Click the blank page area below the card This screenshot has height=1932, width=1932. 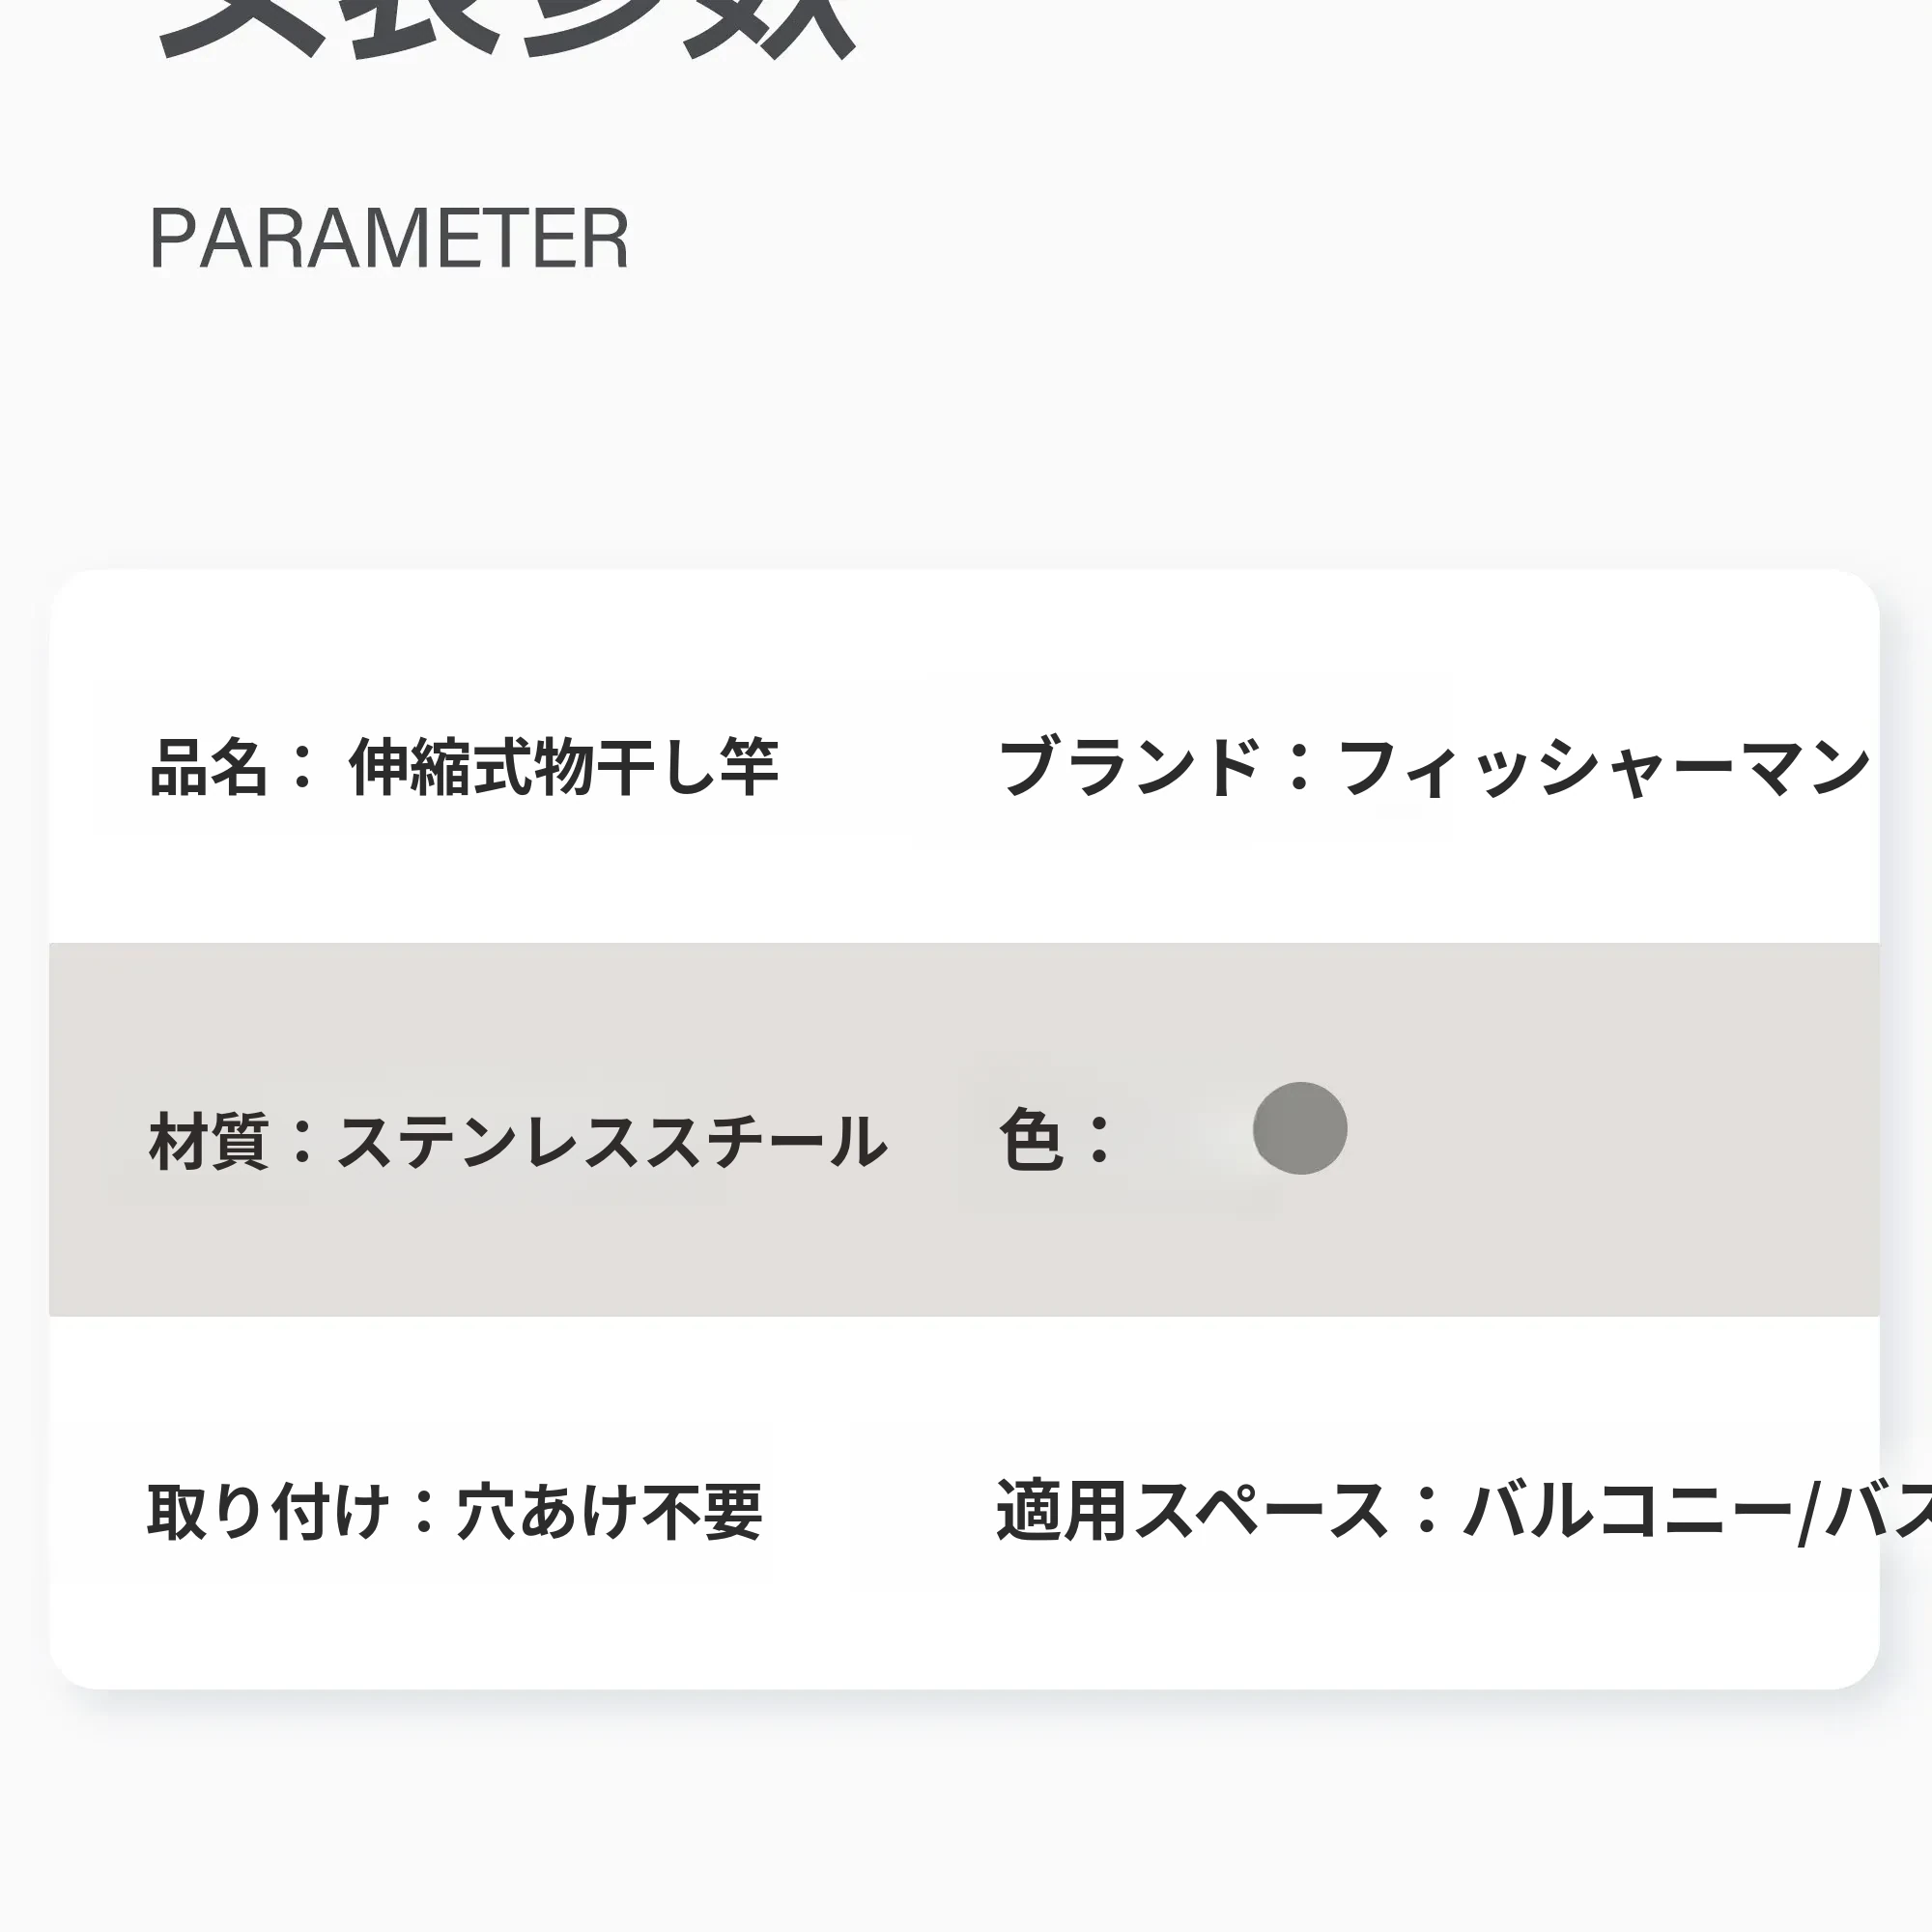(966, 1820)
